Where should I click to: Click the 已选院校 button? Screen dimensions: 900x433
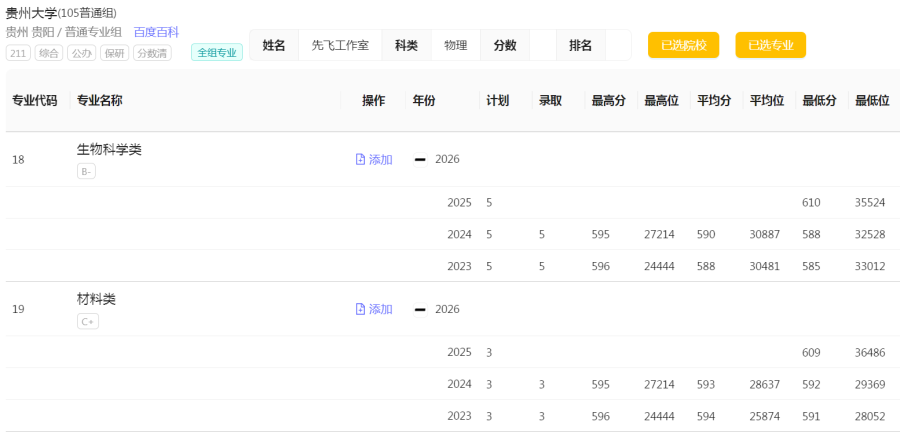coord(684,45)
